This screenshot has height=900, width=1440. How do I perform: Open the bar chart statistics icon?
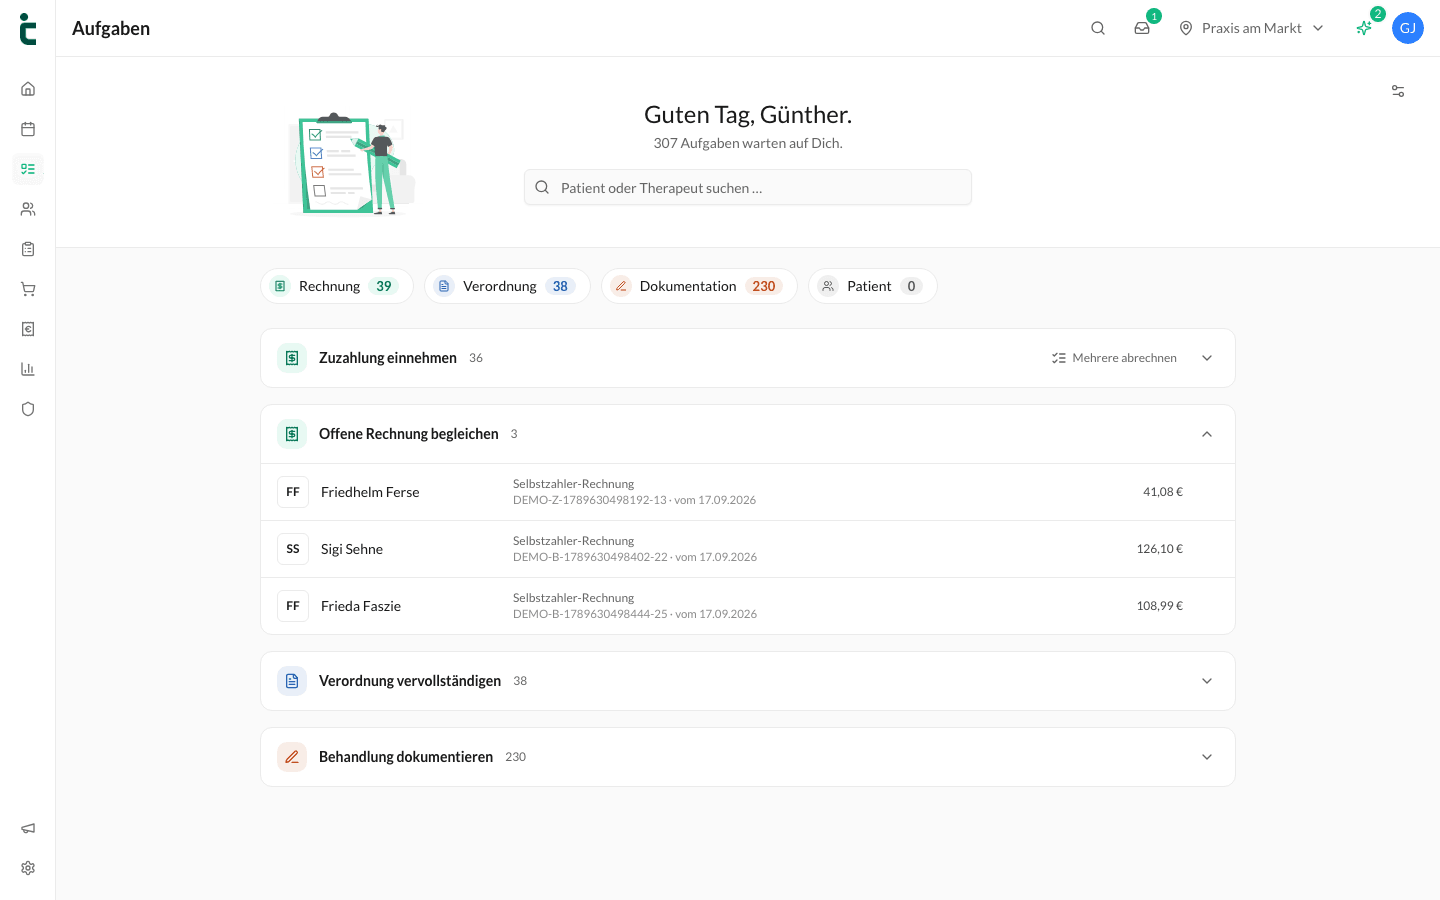[x=28, y=369]
